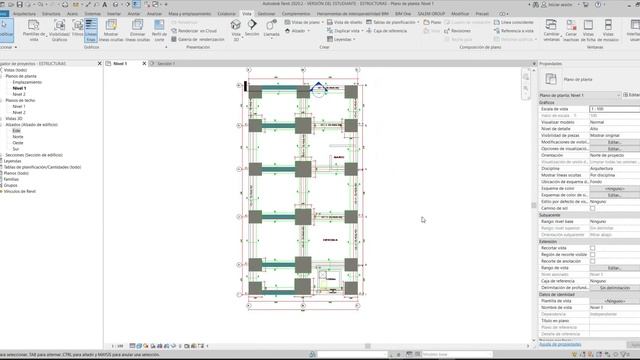
Task: Enable Recorte de anotación checkbox
Action: pyautogui.click(x=592, y=261)
